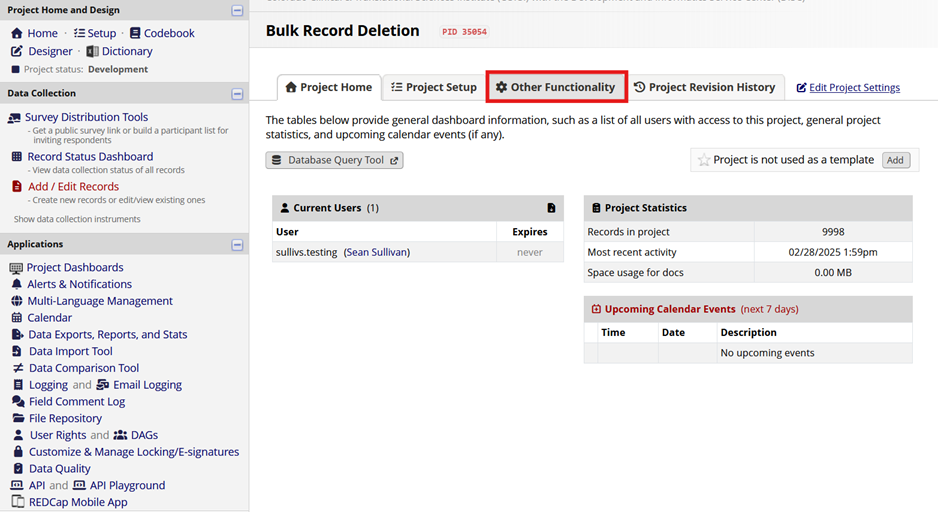Open the Add / Edit Records link
938x512 pixels.
[x=73, y=186]
